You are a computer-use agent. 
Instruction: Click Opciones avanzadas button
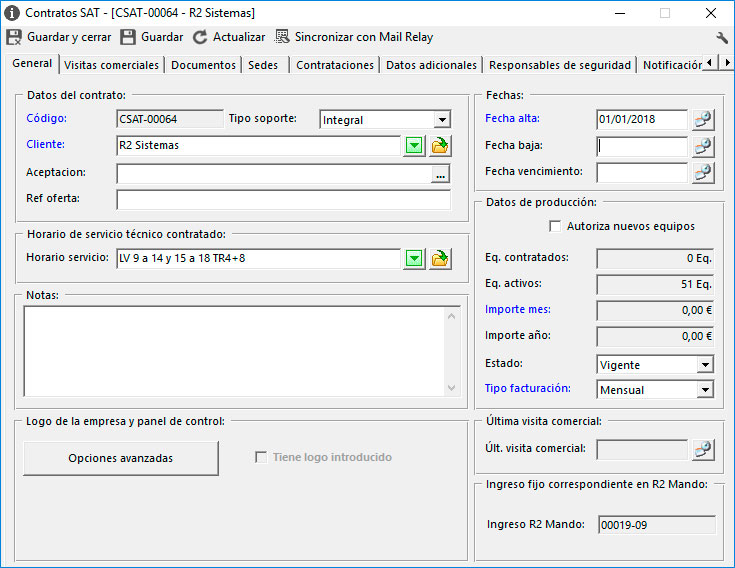pos(120,458)
